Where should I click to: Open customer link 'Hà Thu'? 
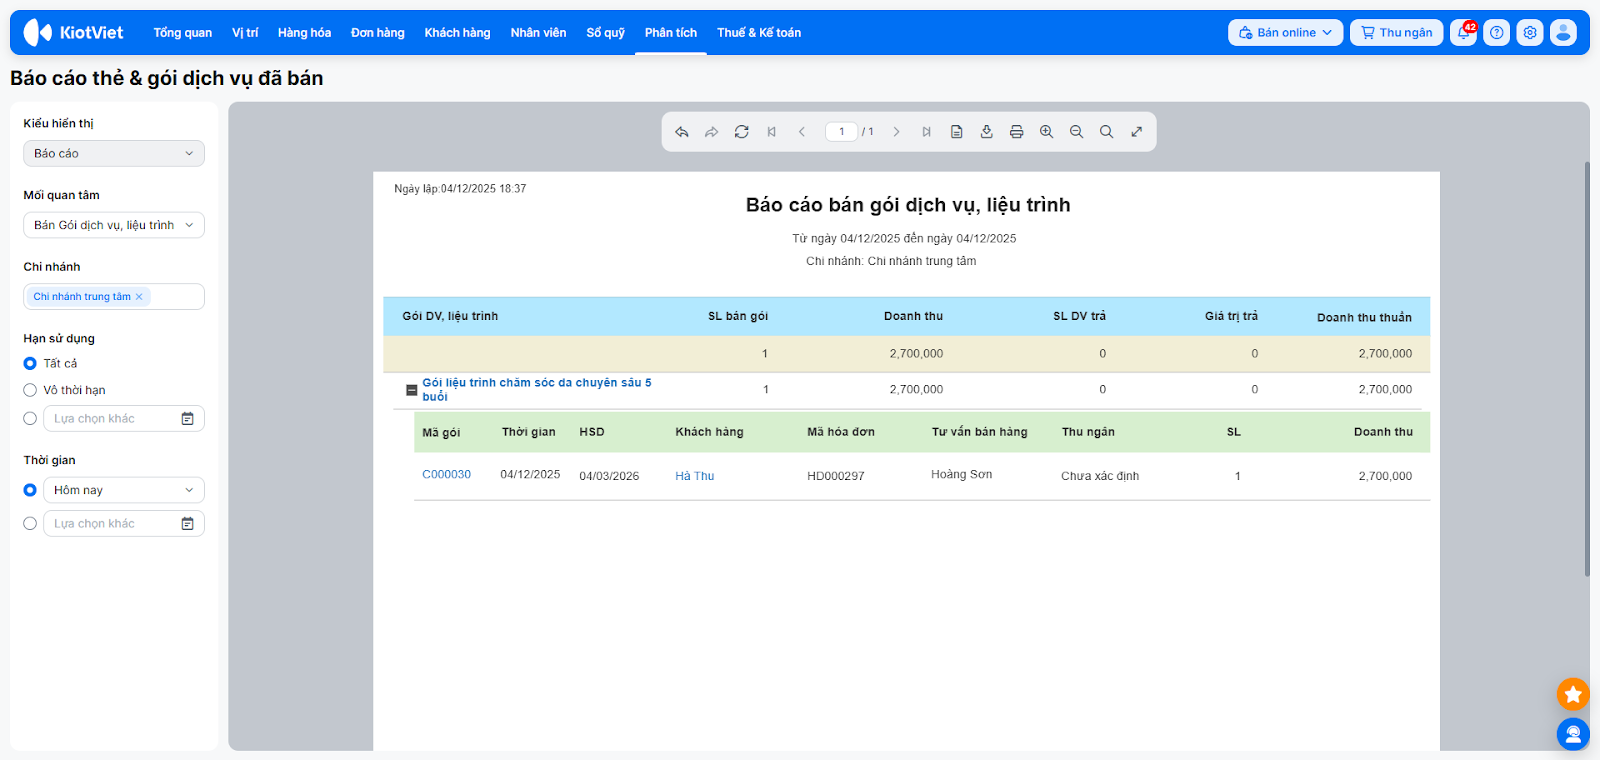(694, 476)
